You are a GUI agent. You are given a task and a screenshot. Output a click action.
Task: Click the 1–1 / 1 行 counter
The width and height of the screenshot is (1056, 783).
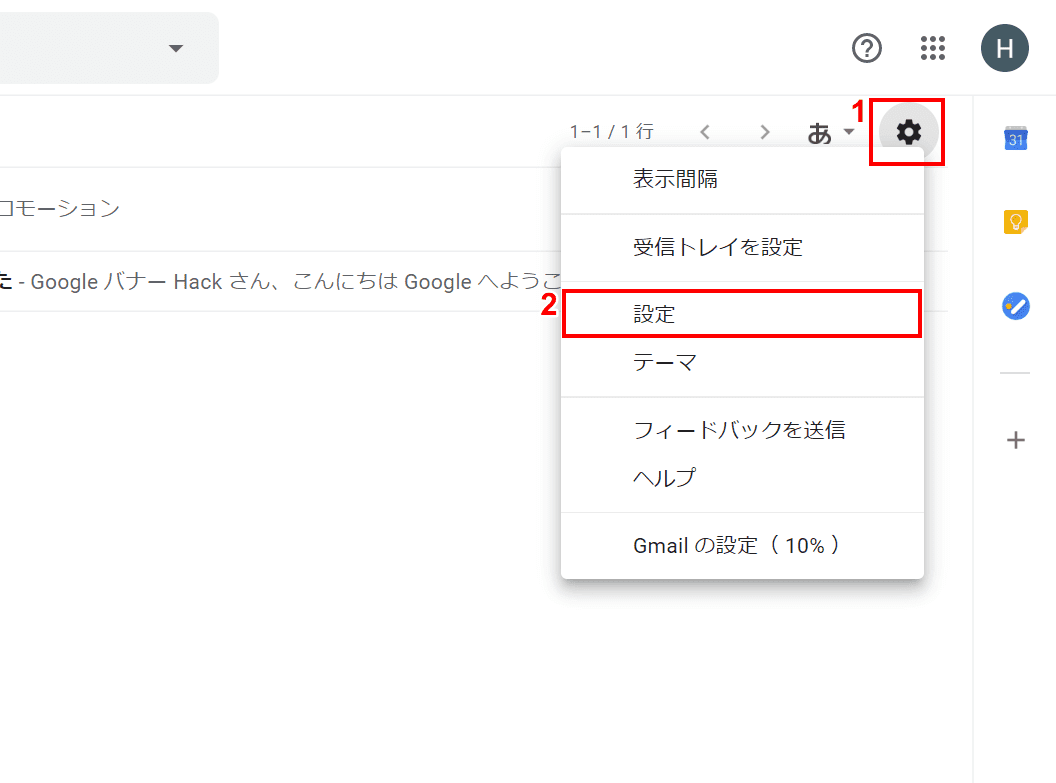[x=612, y=131]
